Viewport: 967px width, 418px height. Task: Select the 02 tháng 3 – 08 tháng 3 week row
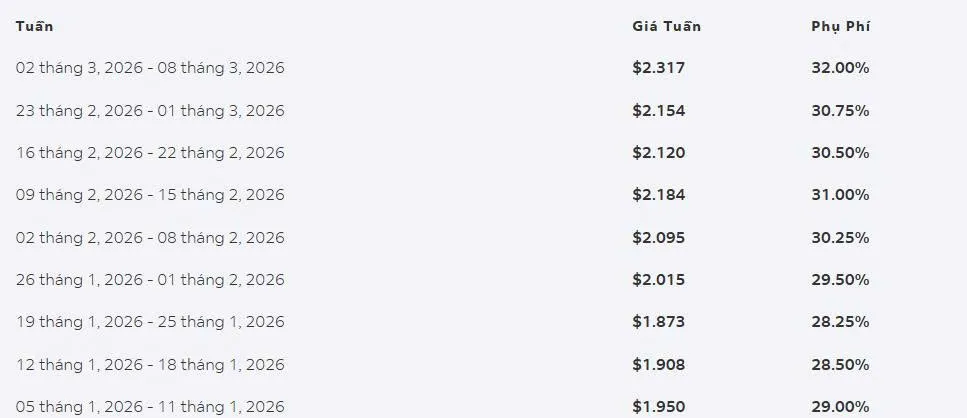click(x=150, y=68)
